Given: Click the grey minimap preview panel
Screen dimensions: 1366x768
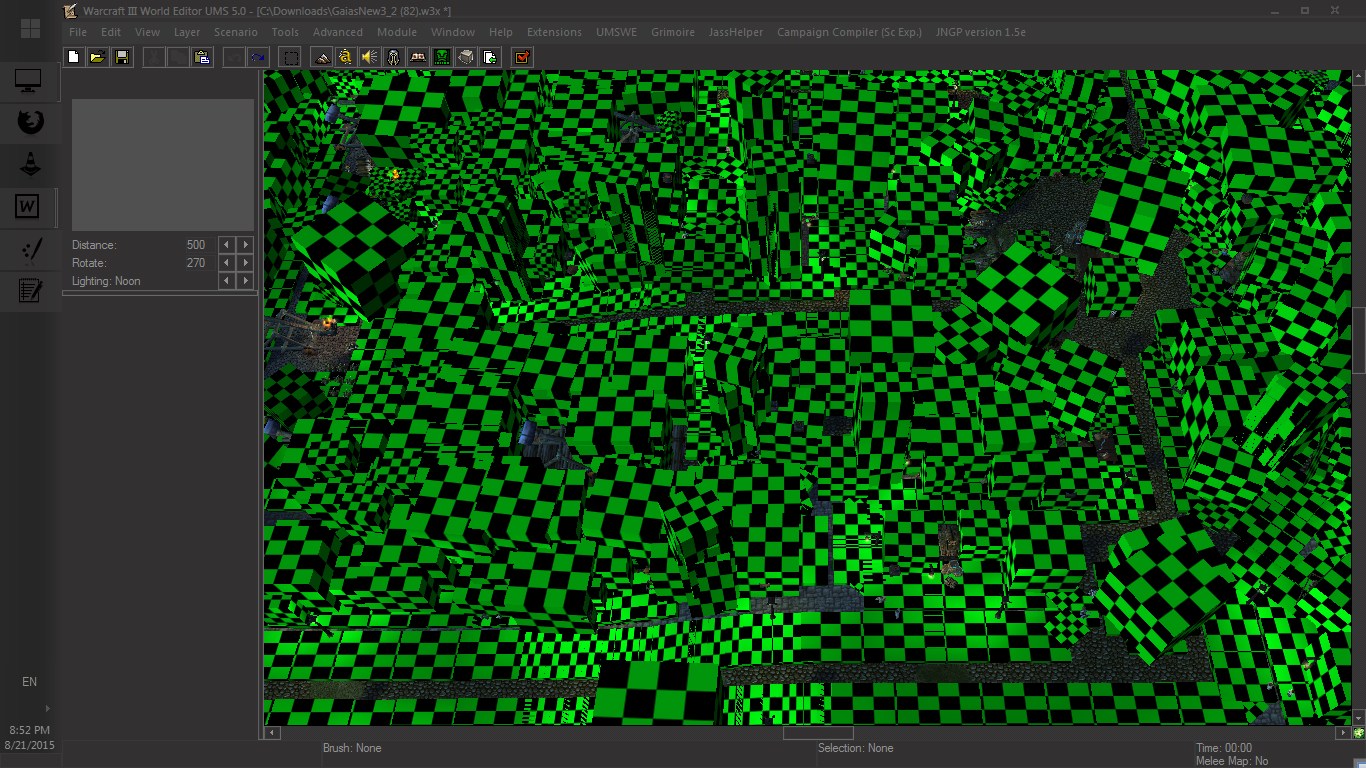Looking at the screenshot, I should [163, 165].
